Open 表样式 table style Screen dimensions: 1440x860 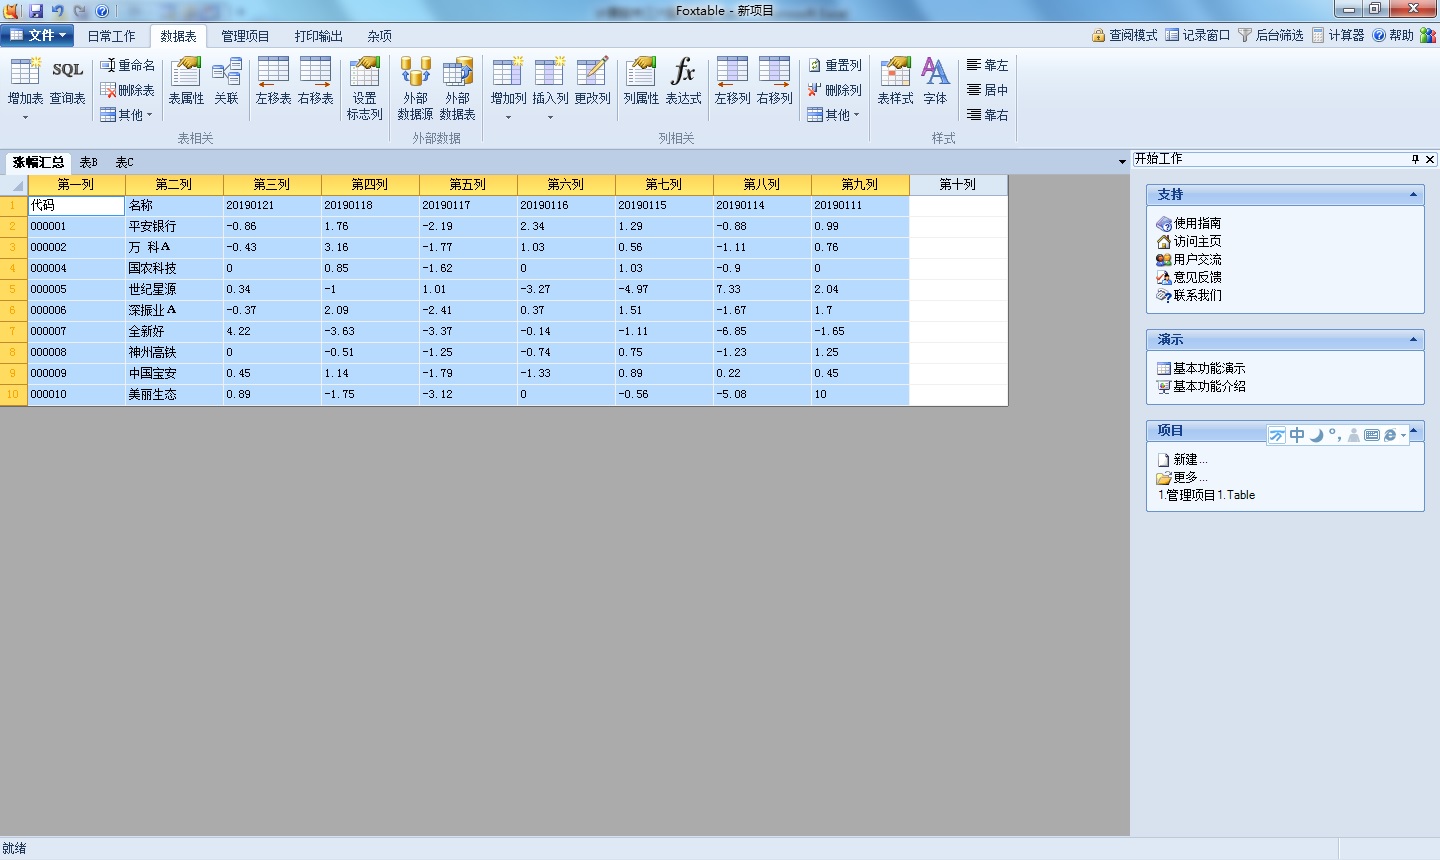click(x=895, y=82)
